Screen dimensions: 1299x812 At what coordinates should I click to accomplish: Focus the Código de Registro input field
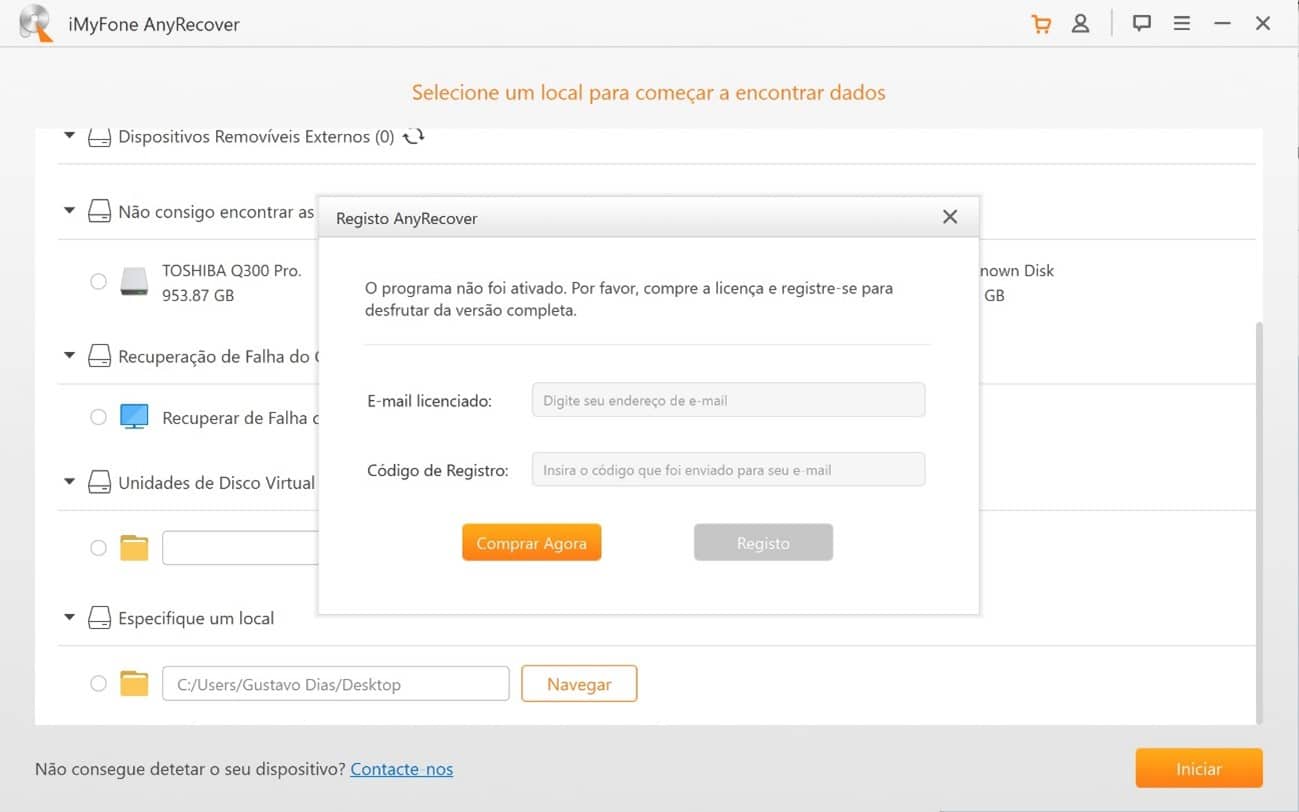(x=728, y=469)
